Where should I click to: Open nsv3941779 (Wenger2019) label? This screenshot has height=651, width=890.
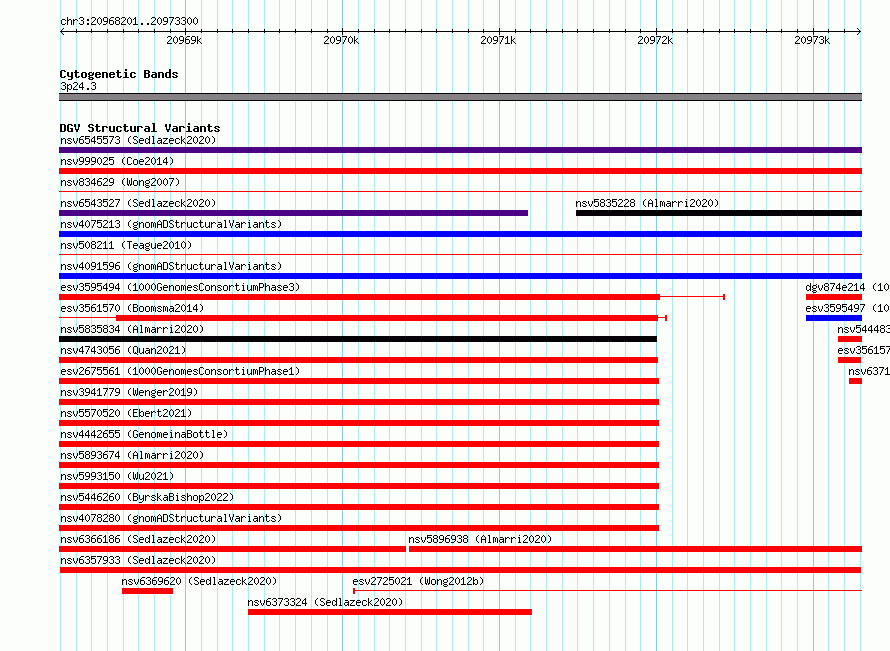129,392
